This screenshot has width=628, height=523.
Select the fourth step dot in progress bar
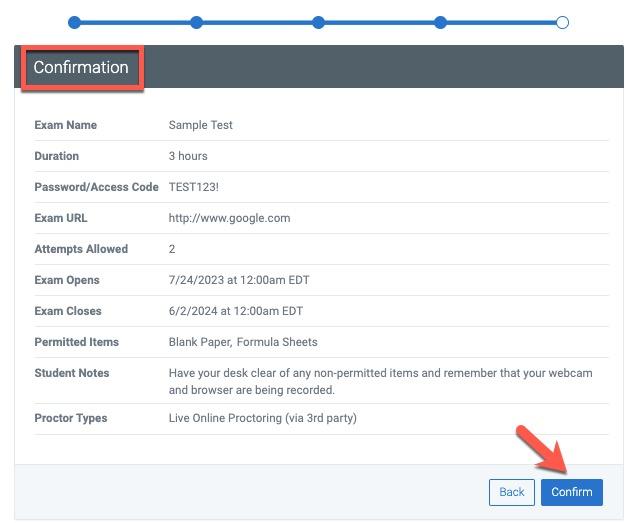click(x=440, y=22)
